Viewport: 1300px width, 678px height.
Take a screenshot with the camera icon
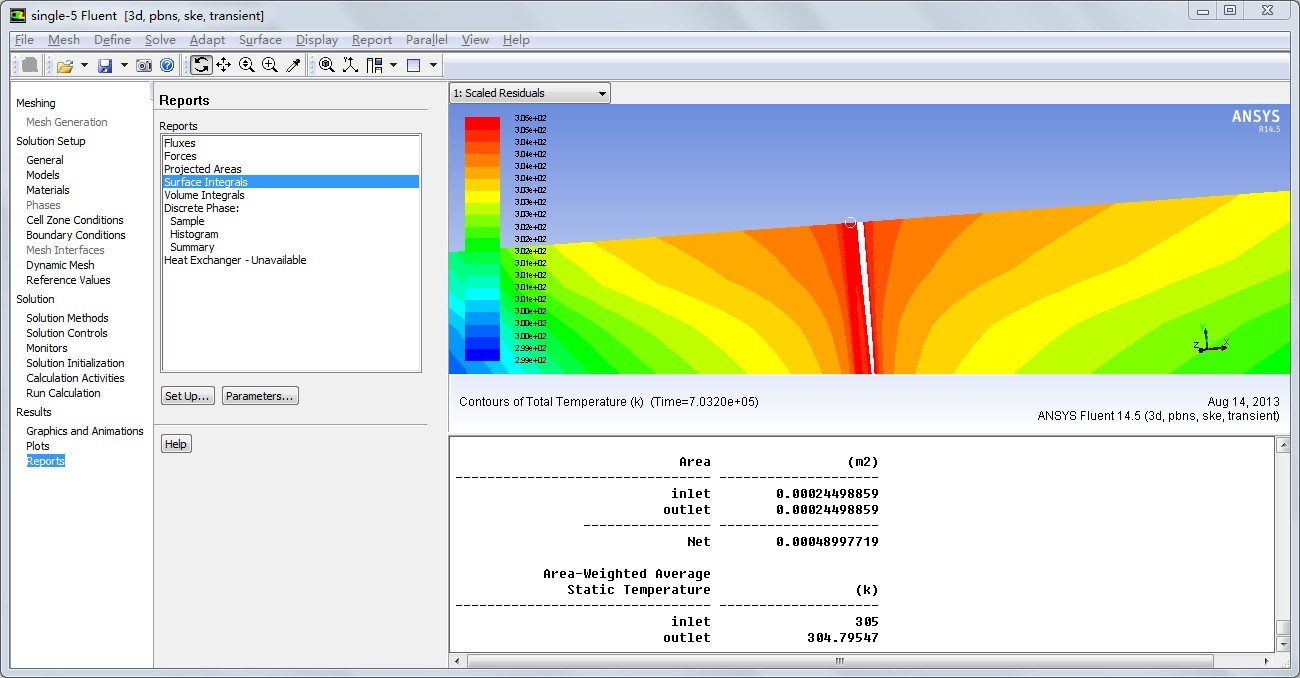(x=144, y=66)
